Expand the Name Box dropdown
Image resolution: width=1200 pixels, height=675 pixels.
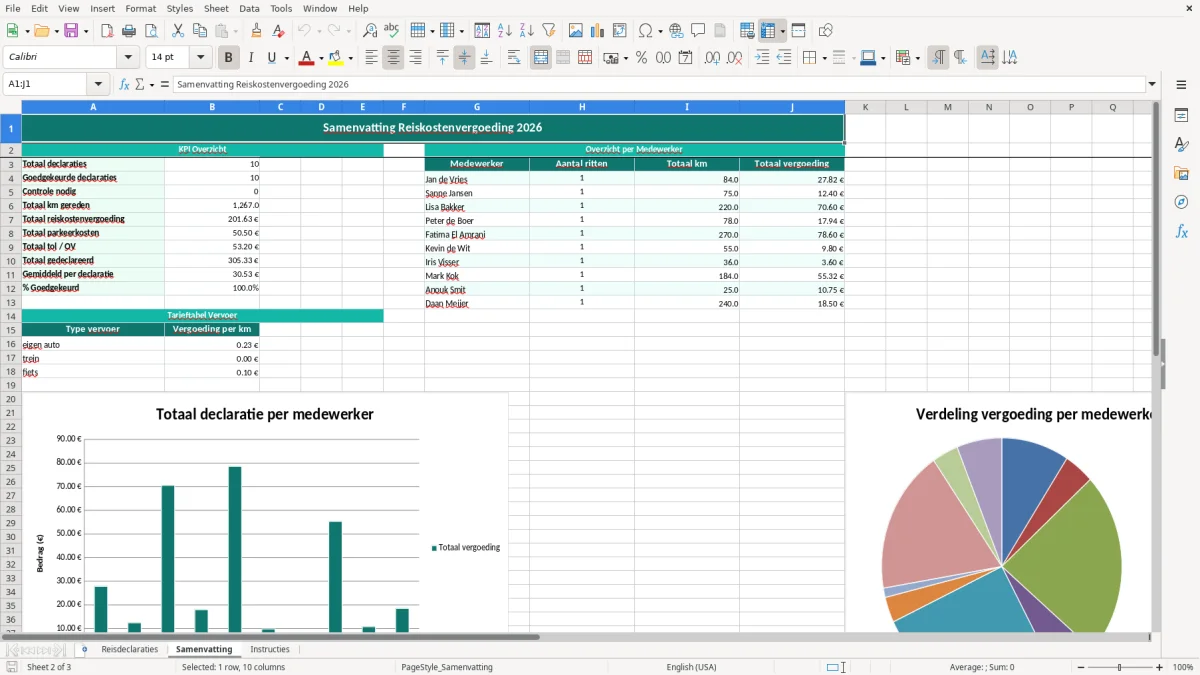point(98,84)
